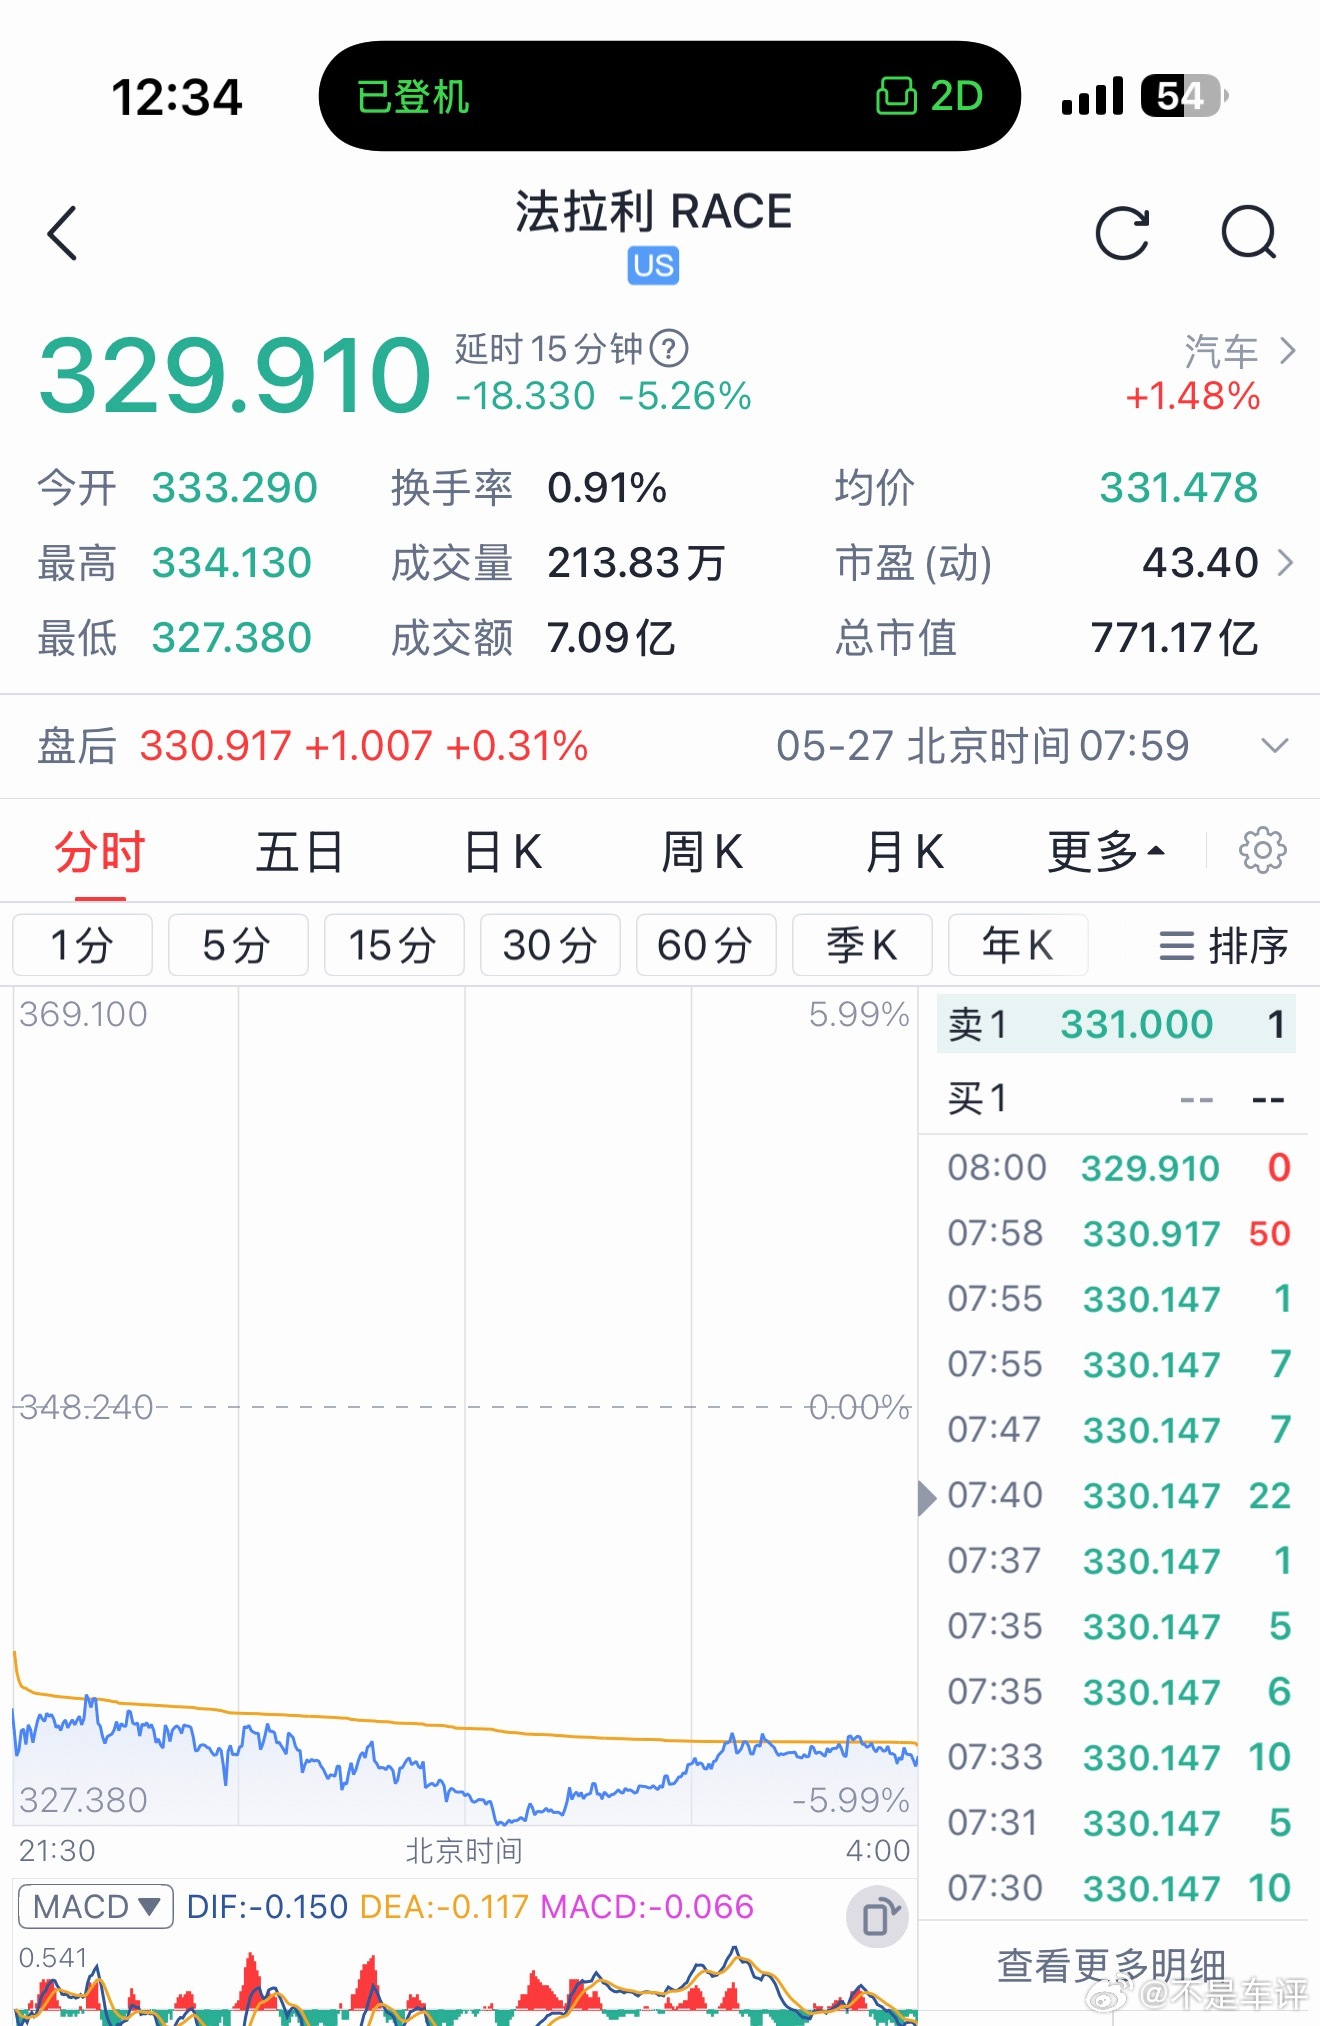Open the 汽车 sector chevron

1288,351
